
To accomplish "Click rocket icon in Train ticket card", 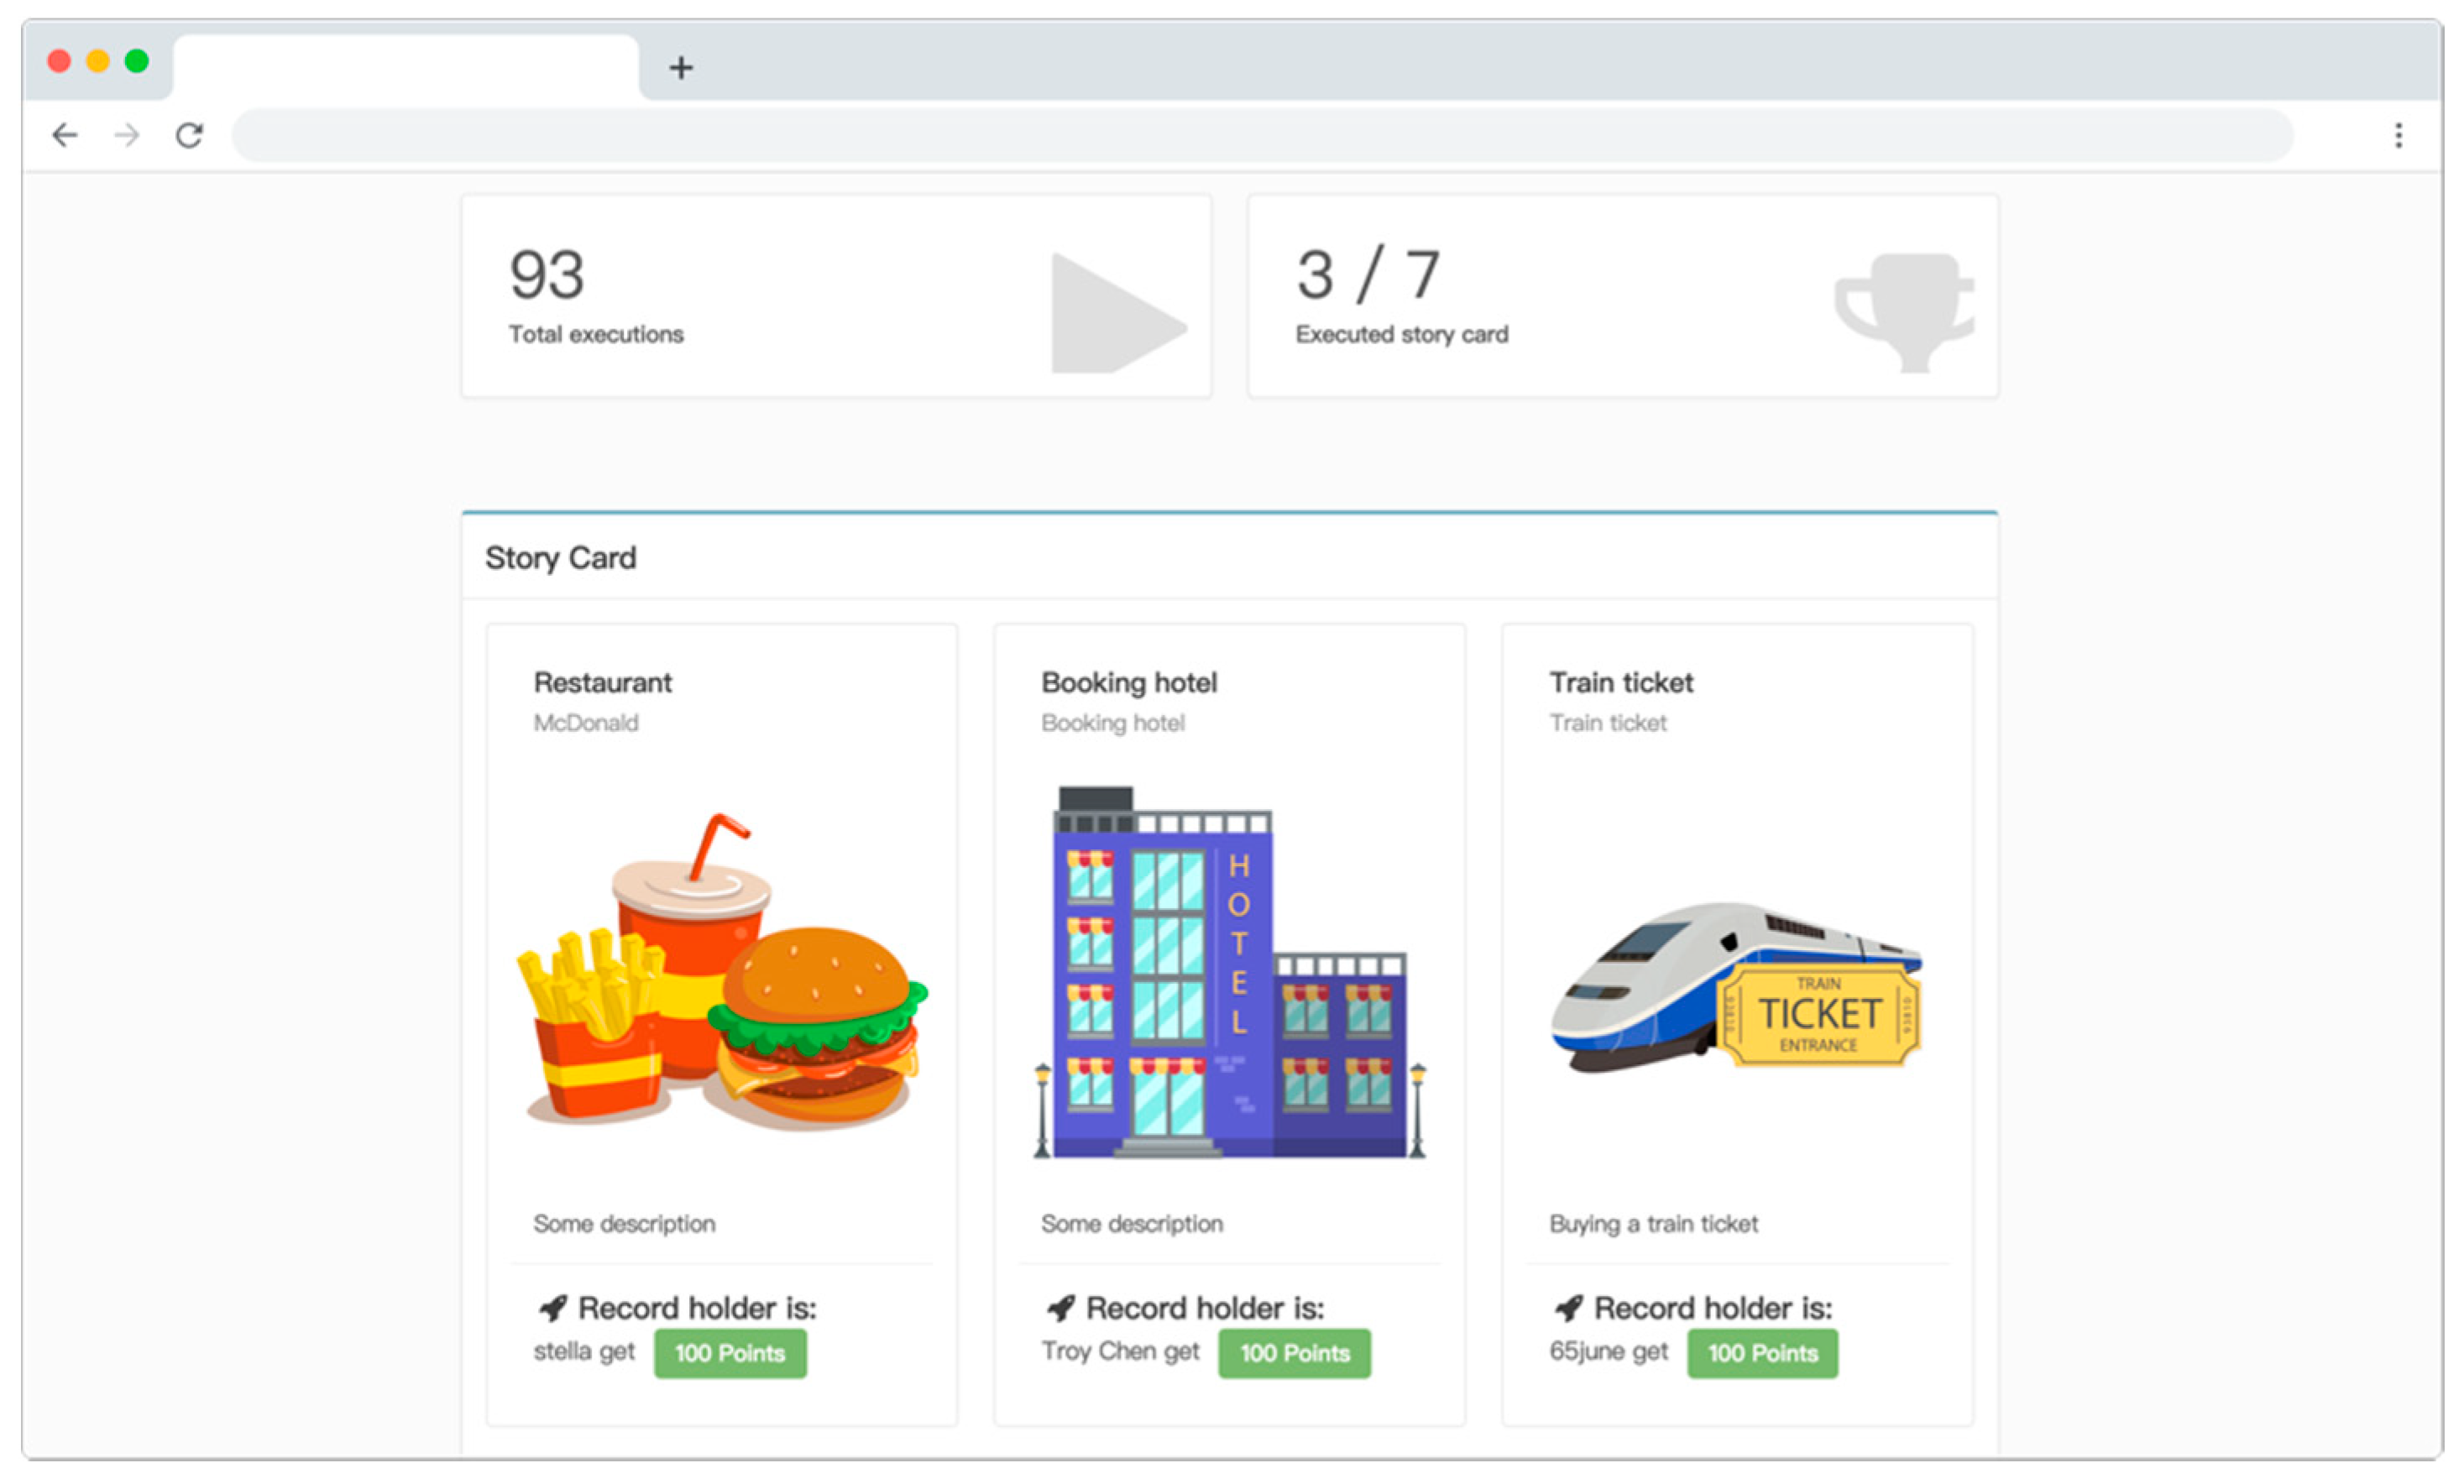I will point(1569,1308).
